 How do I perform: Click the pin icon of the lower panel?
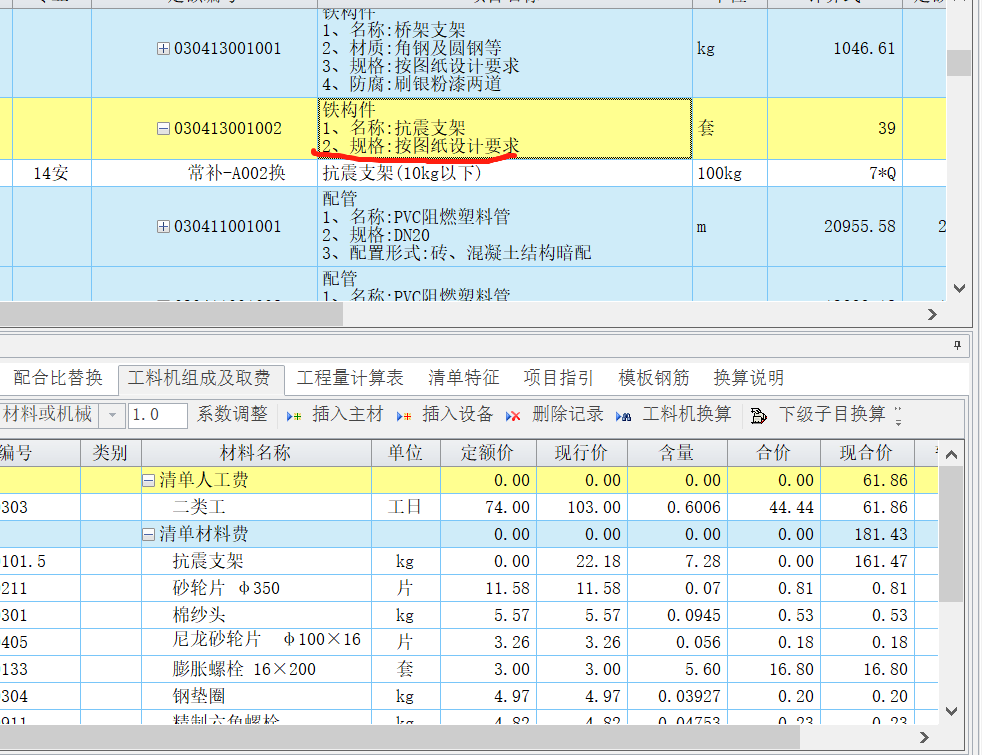pyautogui.click(x=957, y=345)
